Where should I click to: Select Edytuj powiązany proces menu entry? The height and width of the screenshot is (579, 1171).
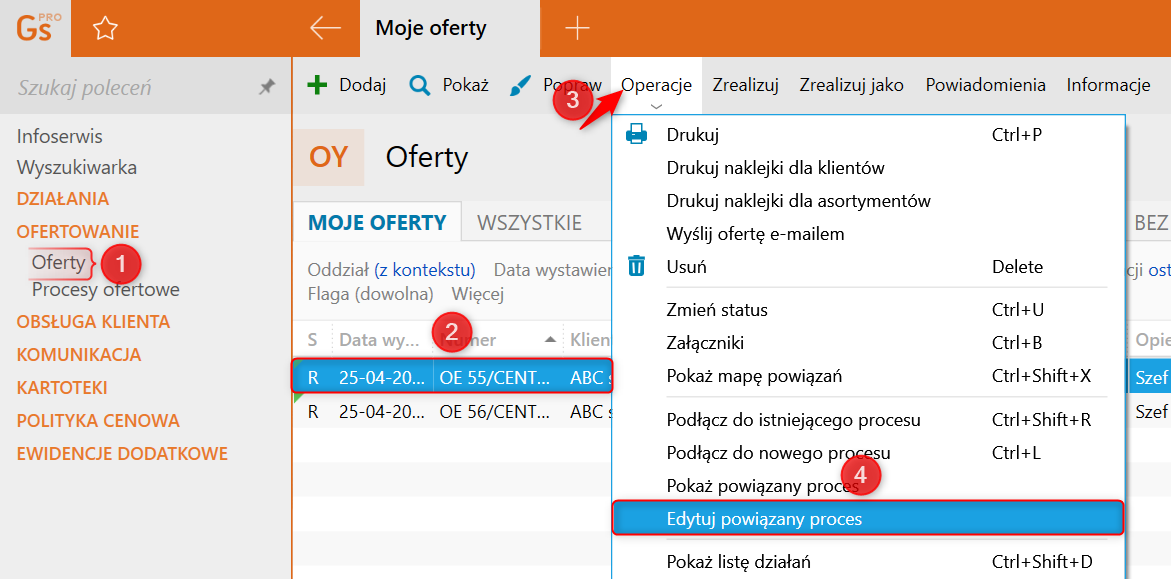[764, 519]
